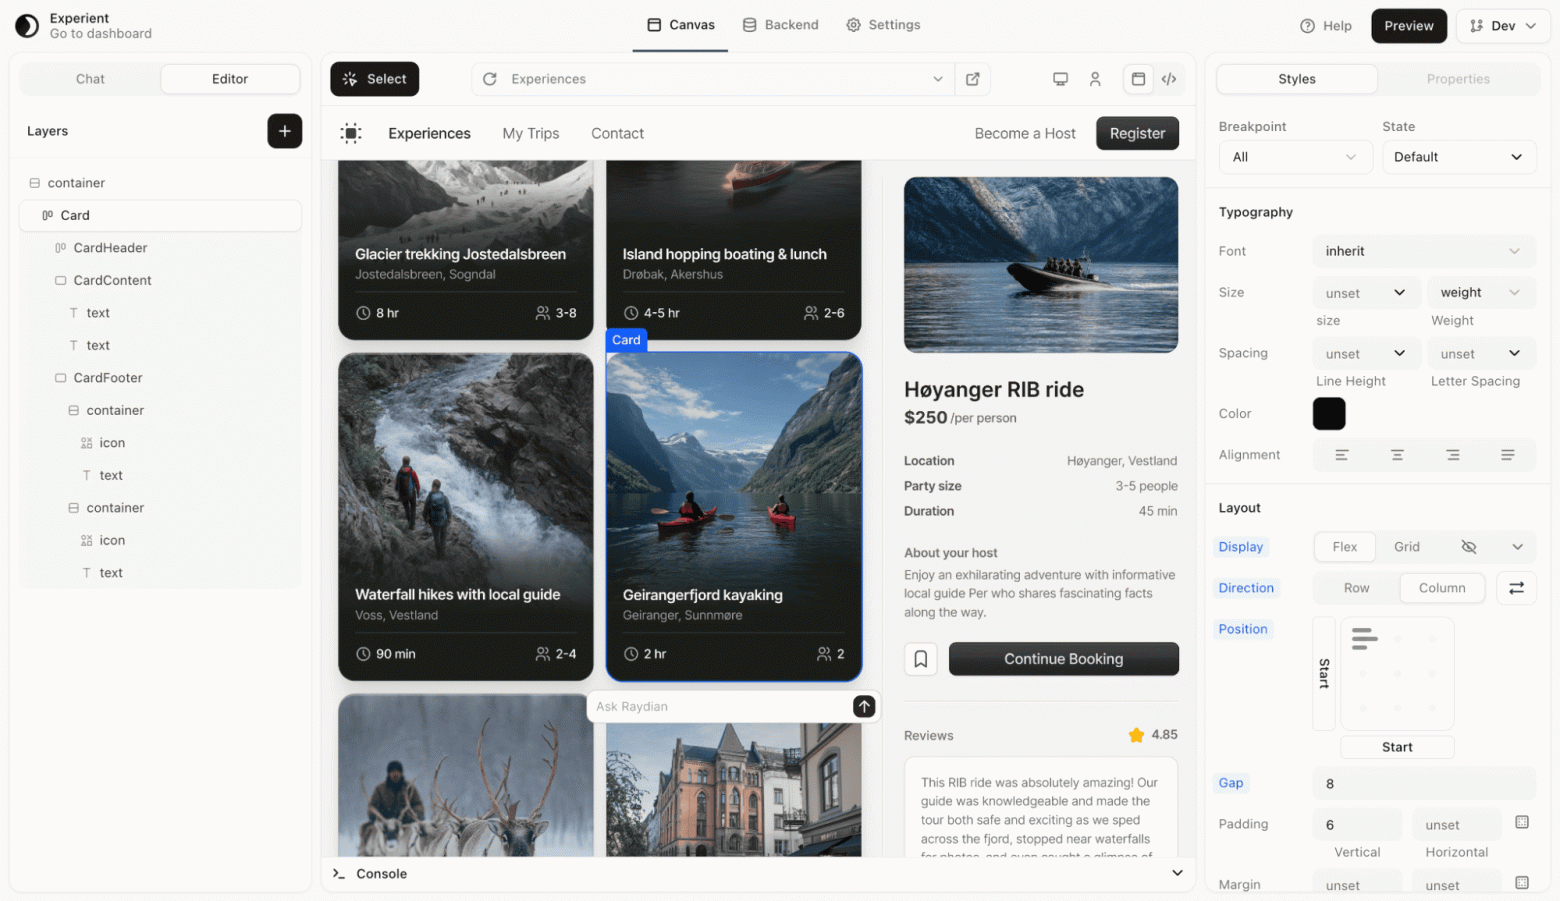Switch to mobile view with the person icon
1560x901 pixels.
pyautogui.click(x=1096, y=78)
